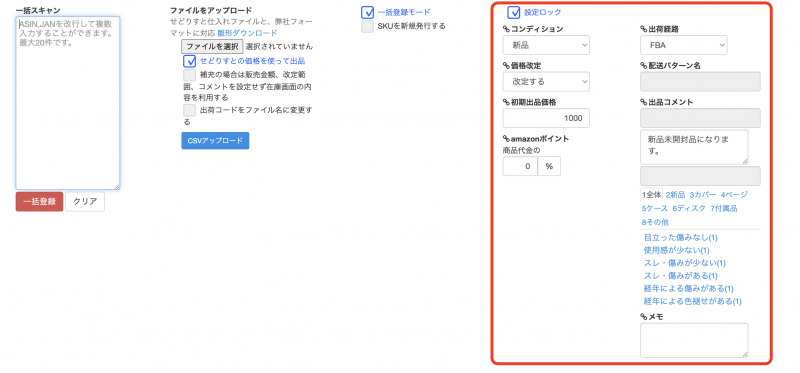
Task: Focus the メモ textarea
Action: 694,340
